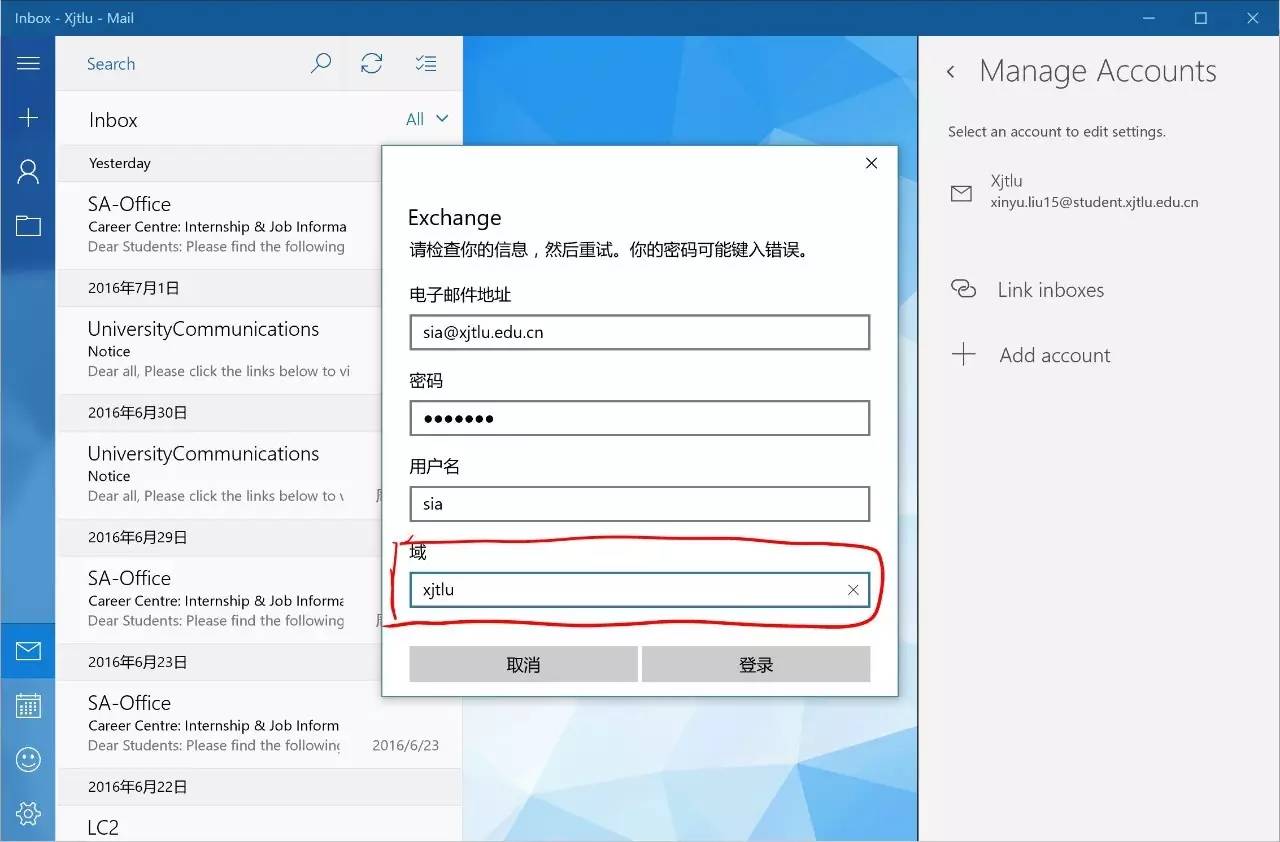Viewport: 1280px width, 842px height.
Task: Click the password field
Action: (640, 418)
